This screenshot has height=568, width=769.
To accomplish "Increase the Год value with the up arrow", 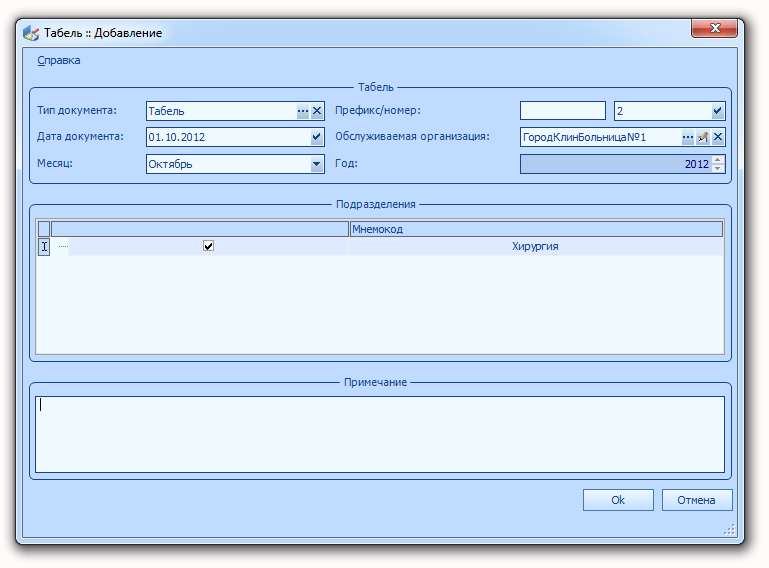I will tap(718, 159).
